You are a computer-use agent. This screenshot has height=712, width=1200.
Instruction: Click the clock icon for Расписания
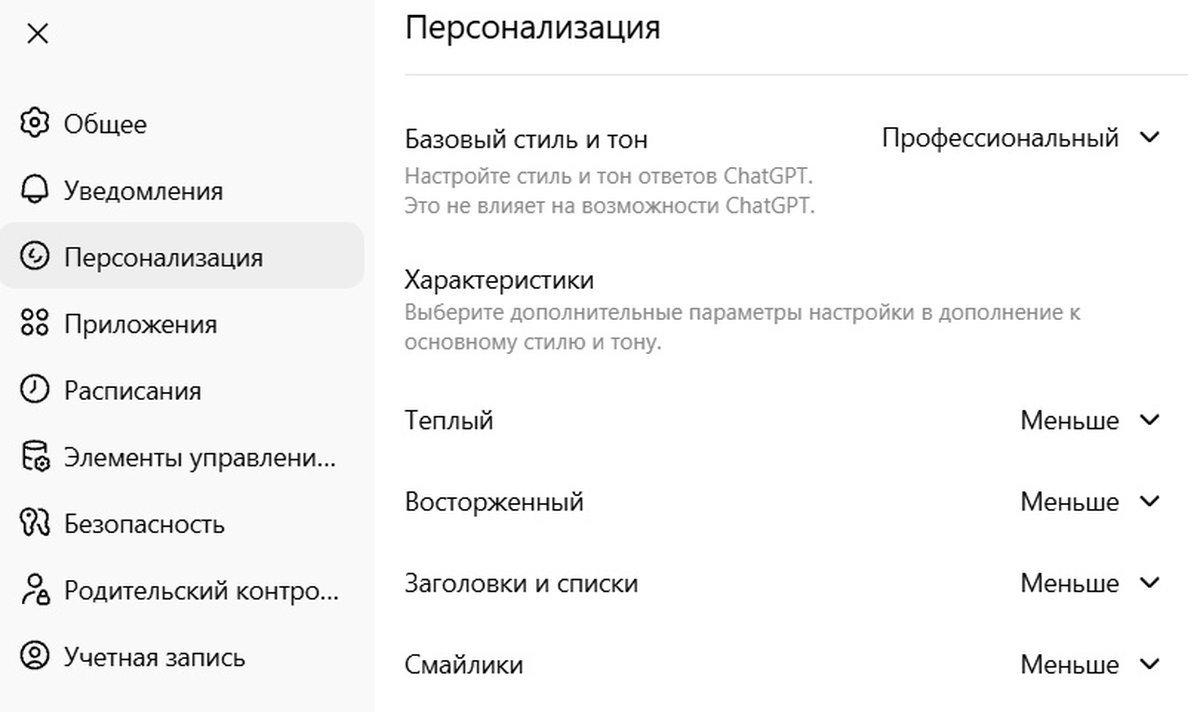tap(35, 390)
